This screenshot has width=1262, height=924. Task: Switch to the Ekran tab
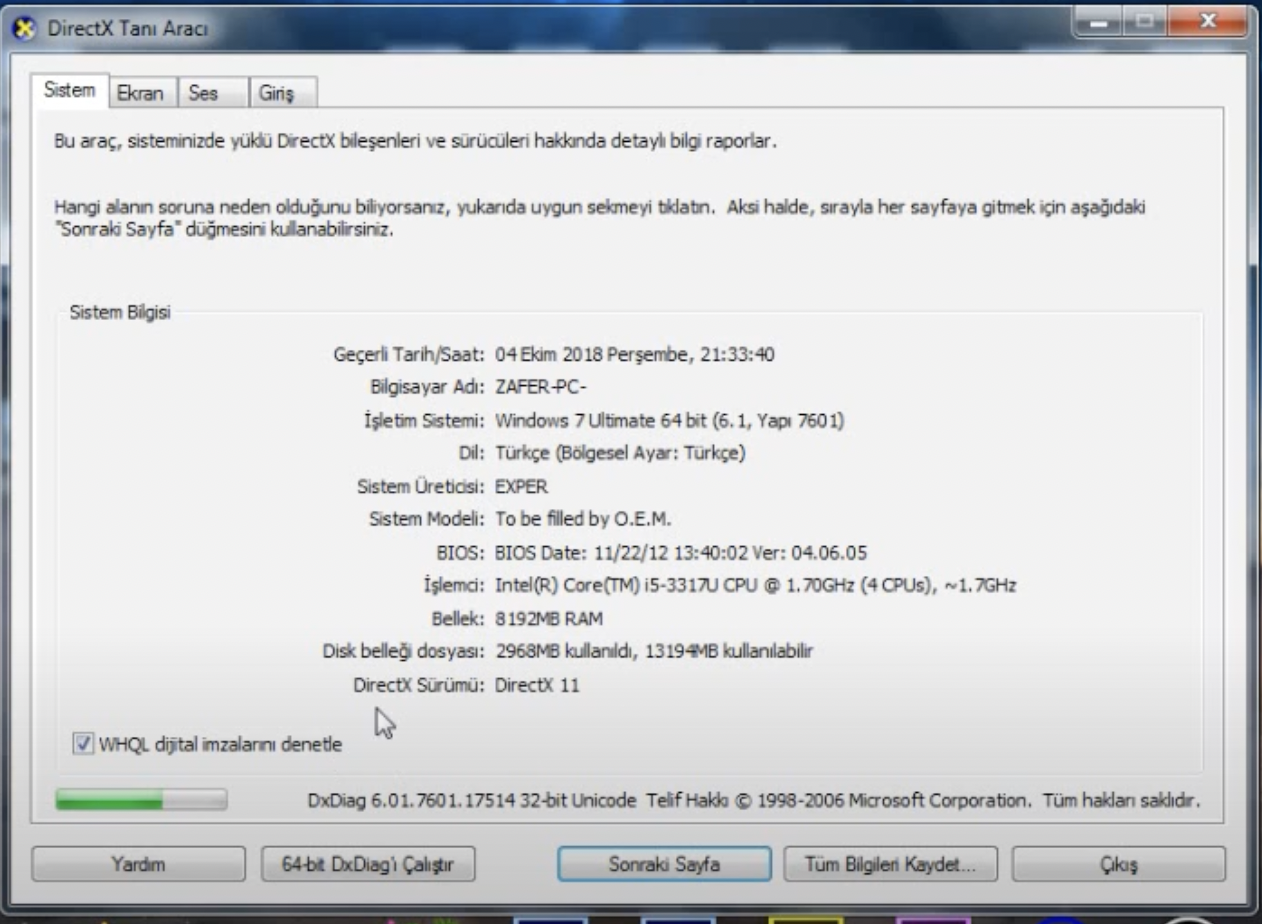point(143,93)
